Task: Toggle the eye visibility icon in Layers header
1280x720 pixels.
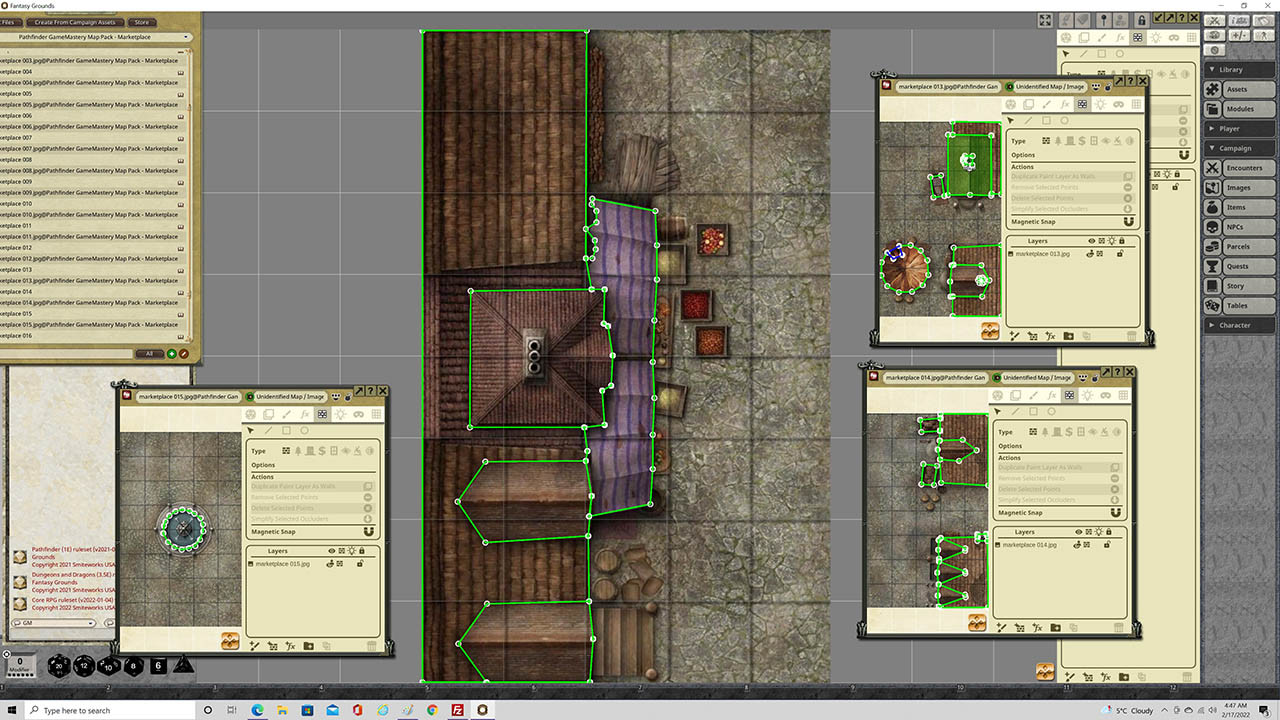Action: 1091,241
